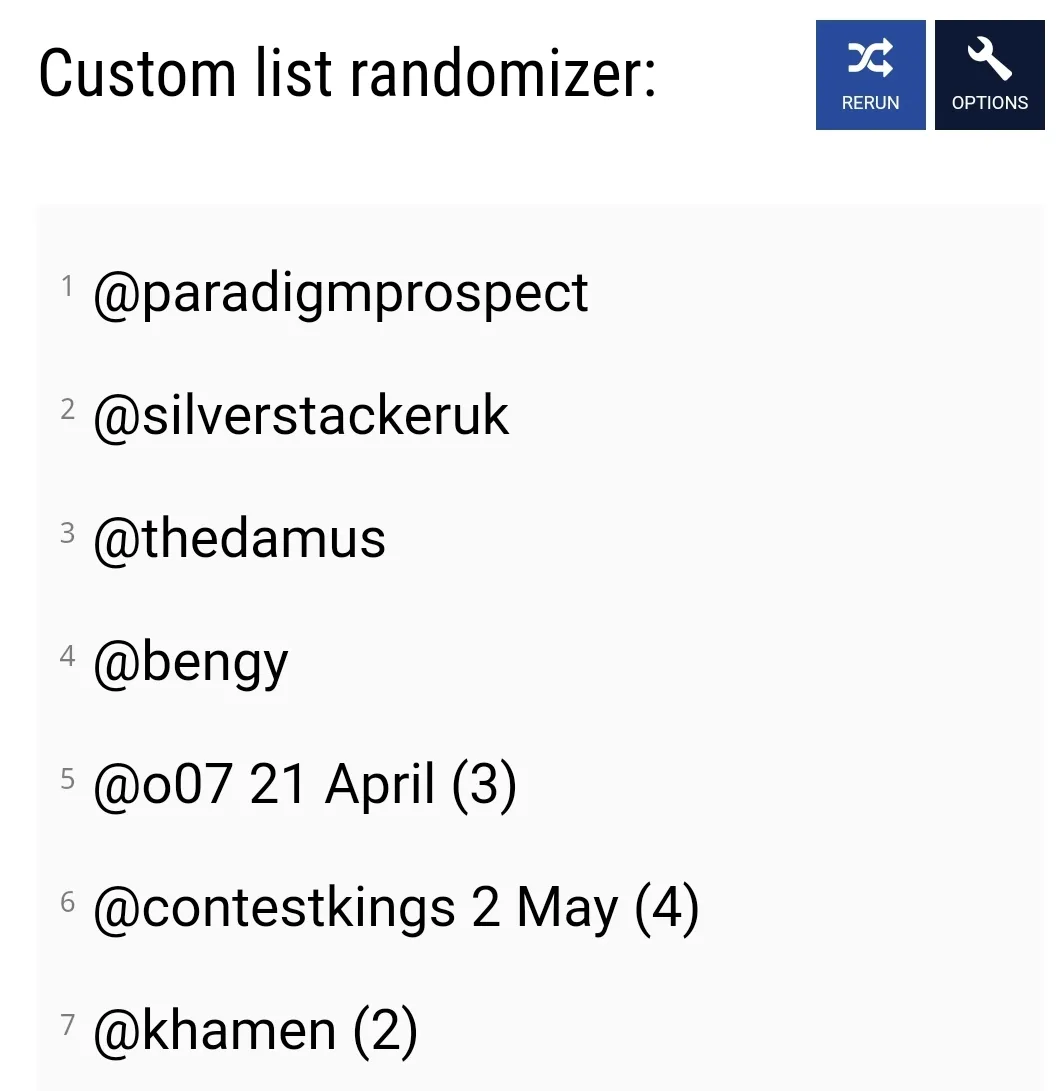The width and height of the screenshot is (1062, 1091).
Task: Click the number 1 beside @paradigmprospect
Action: pyautogui.click(x=68, y=286)
